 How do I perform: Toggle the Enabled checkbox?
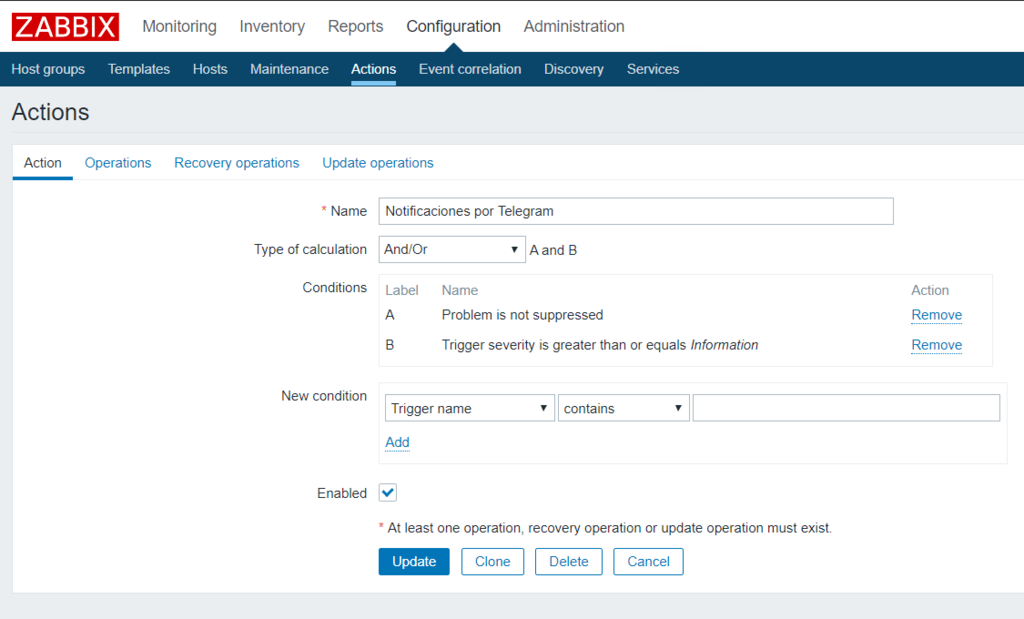click(x=388, y=493)
